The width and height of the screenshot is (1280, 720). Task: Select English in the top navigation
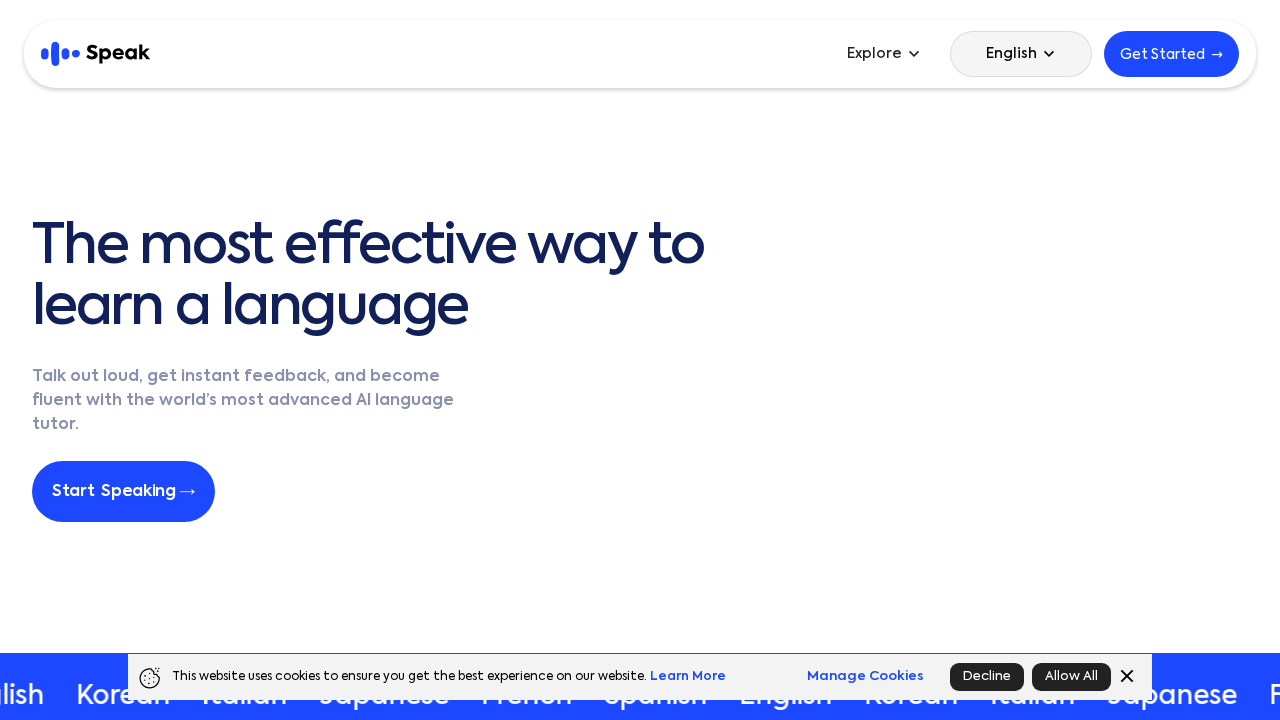(1012, 53)
